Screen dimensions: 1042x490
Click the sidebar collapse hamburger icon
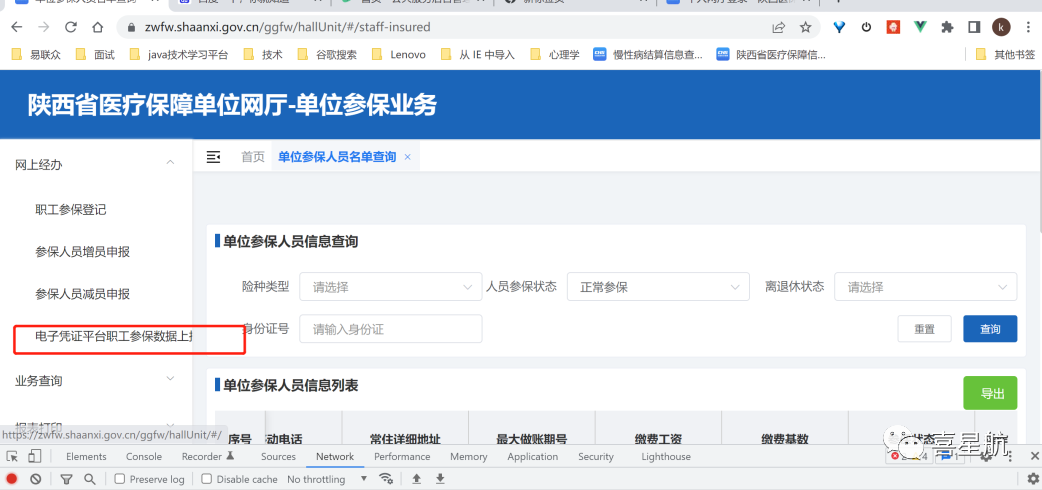click(x=213, y=157)
